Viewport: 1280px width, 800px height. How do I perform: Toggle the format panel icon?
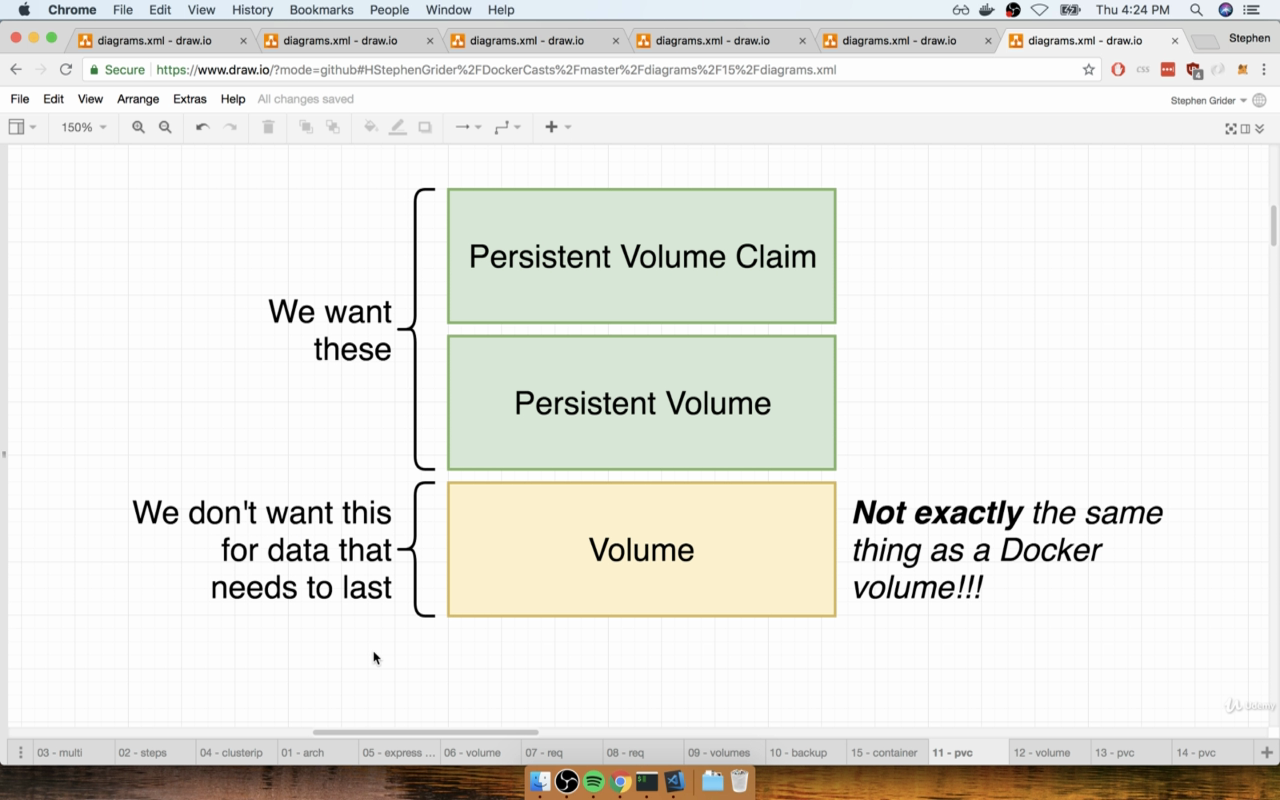click(x=1245, y=128)
